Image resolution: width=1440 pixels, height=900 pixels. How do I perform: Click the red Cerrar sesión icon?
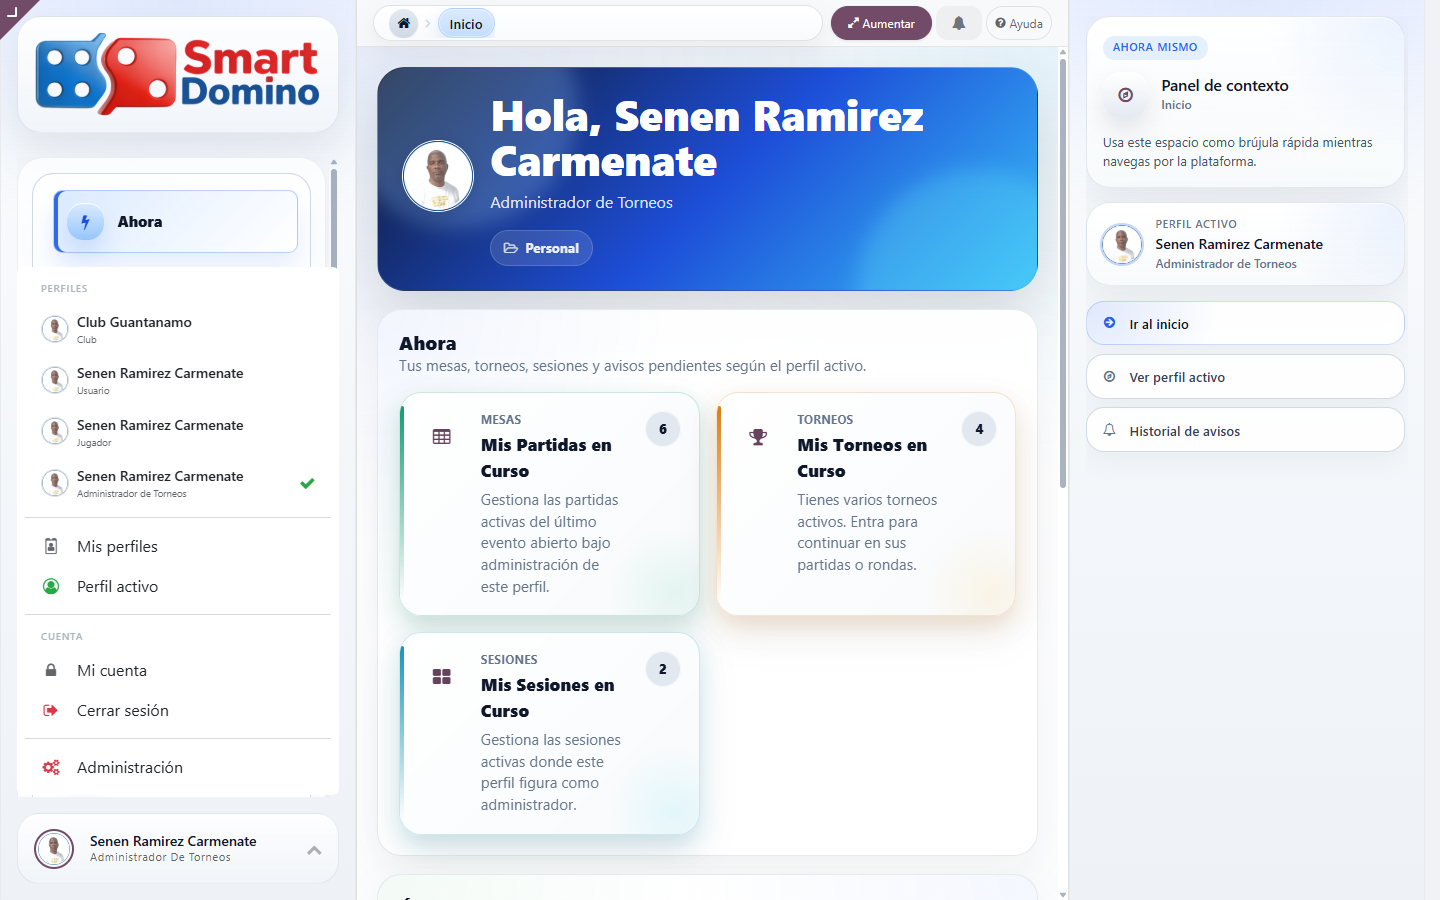pyautogui.click(x=51, y=710)
